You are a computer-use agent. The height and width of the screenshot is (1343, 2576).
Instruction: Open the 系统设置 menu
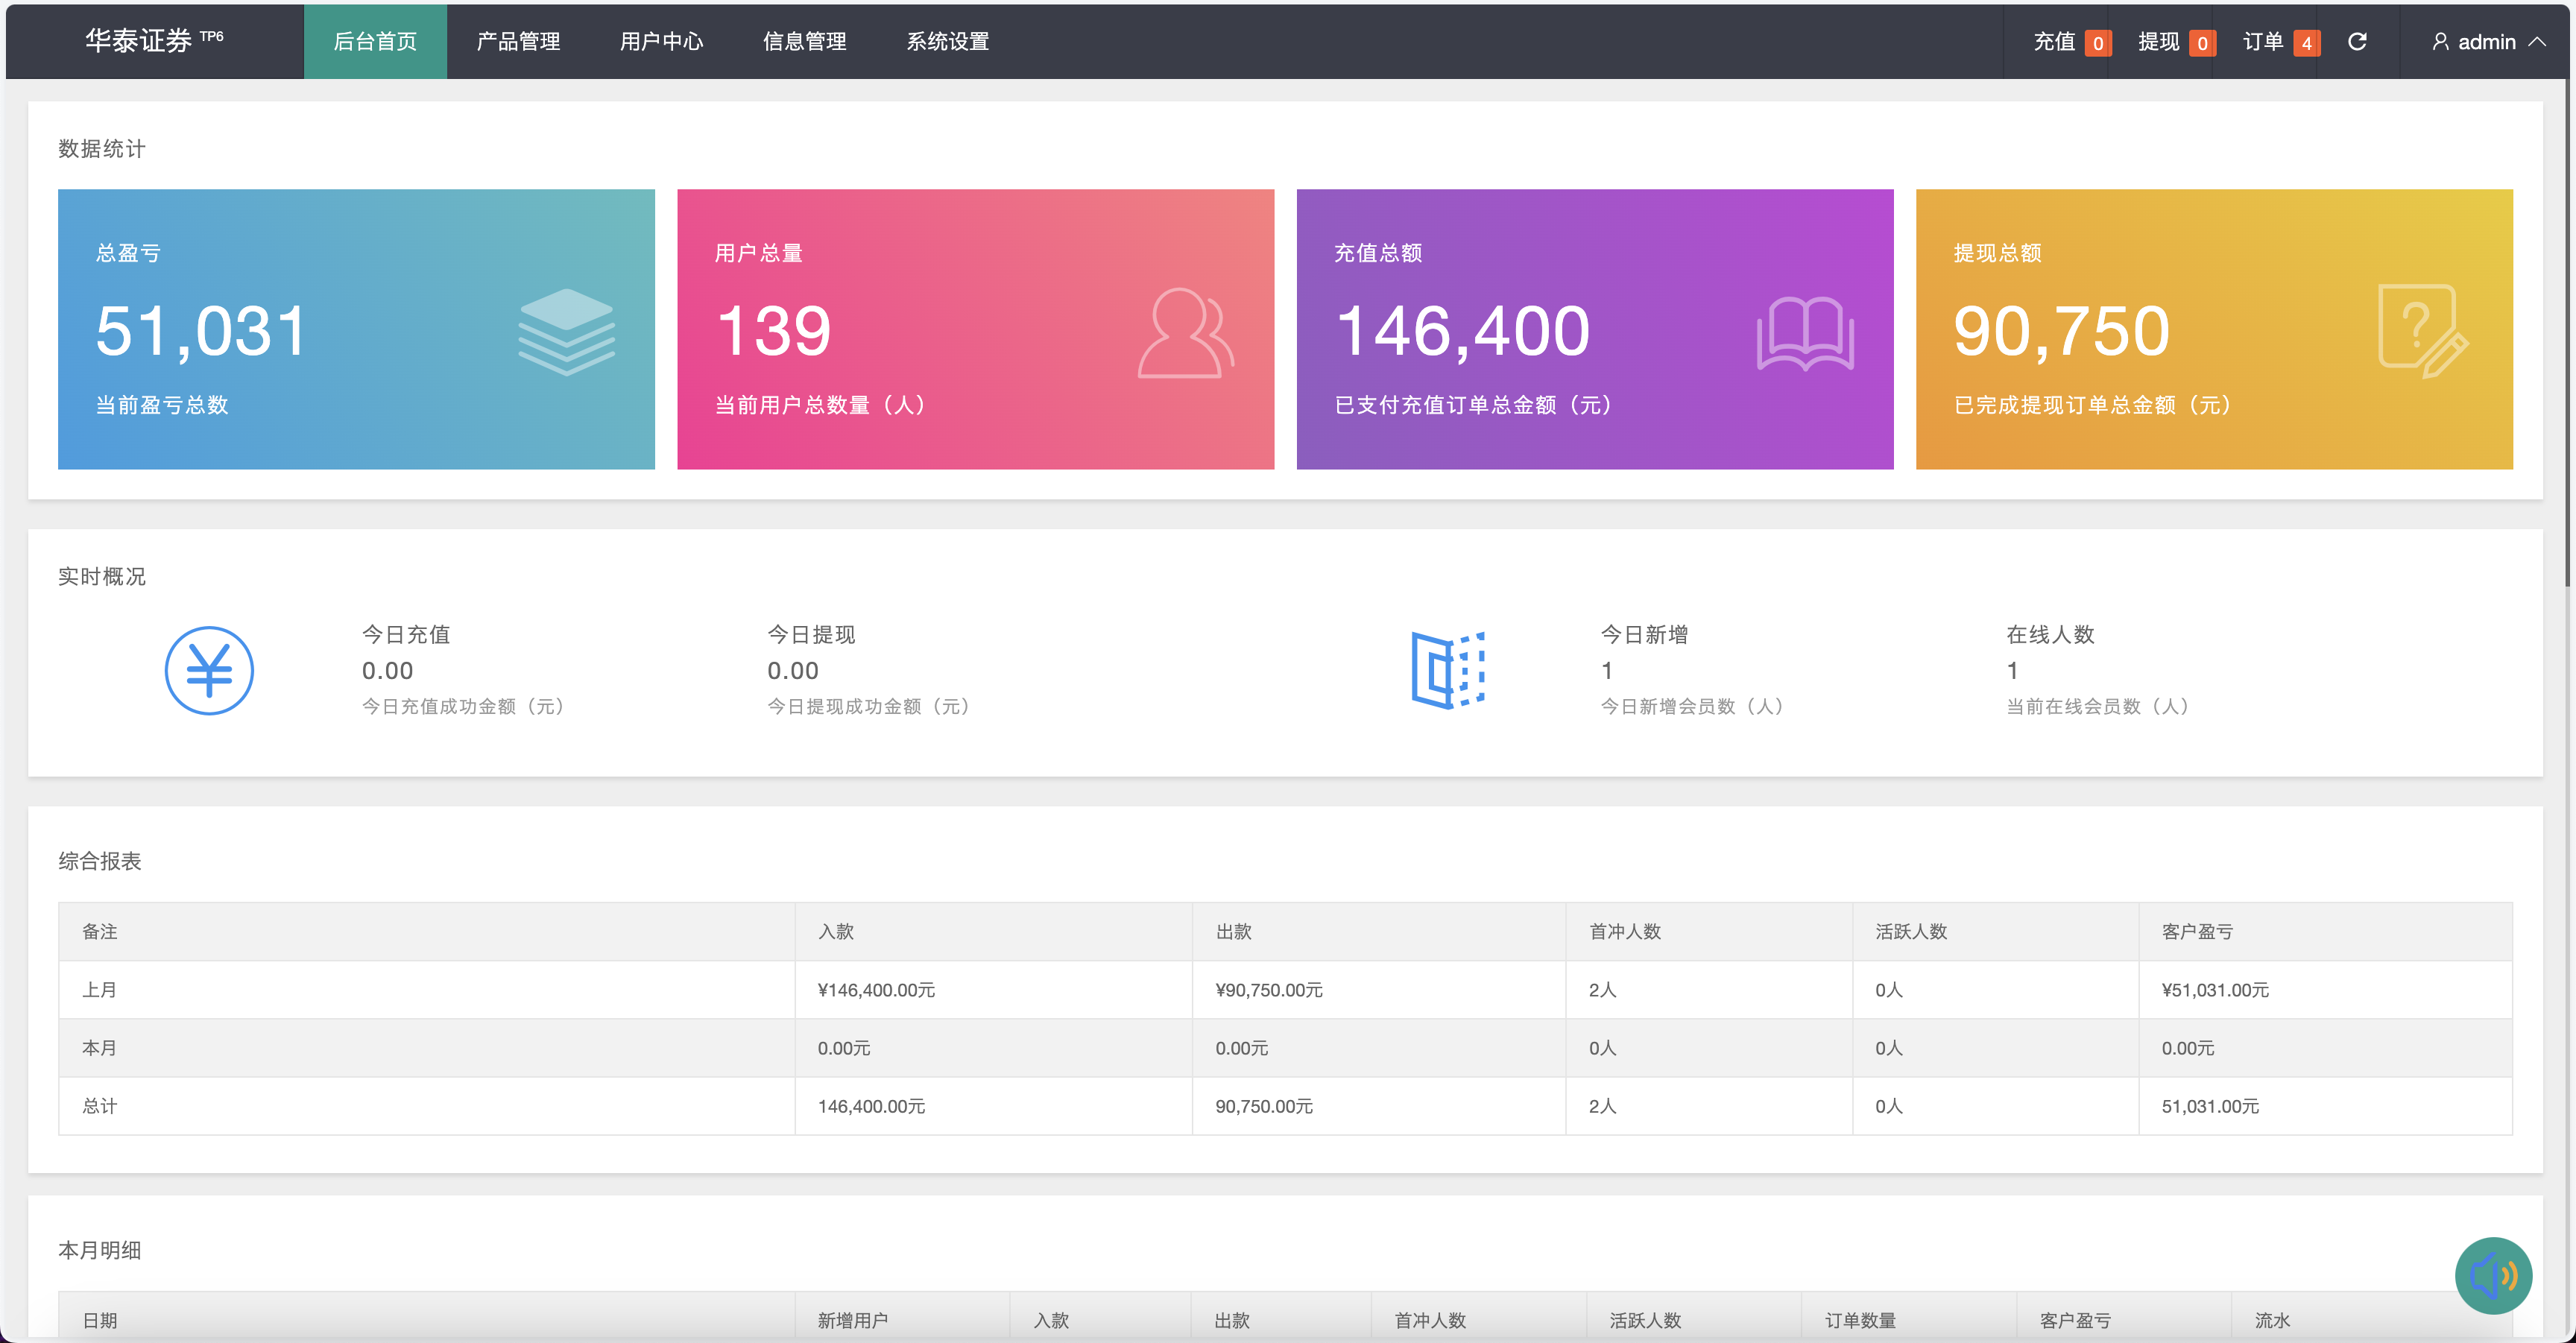(947, 41)
